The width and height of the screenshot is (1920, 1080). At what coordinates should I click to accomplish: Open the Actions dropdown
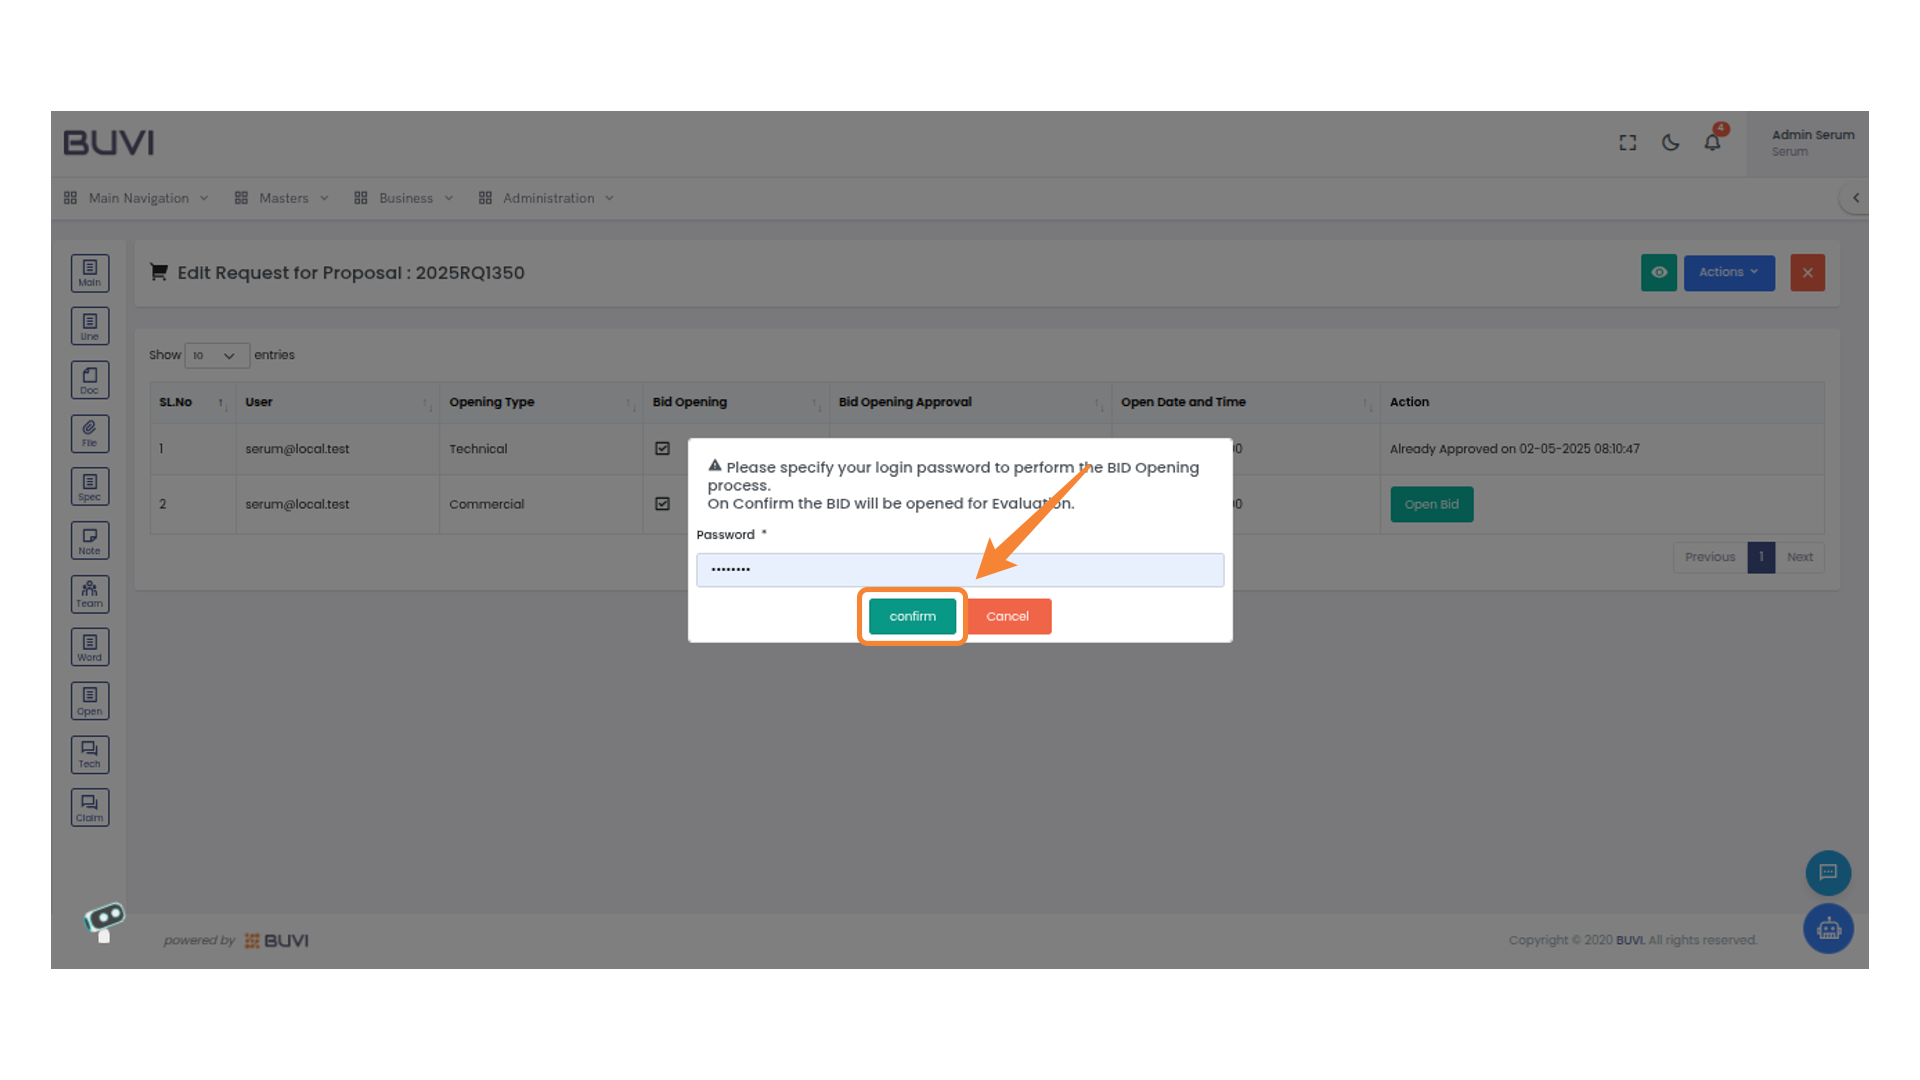pyautogui.click(x=1729, y=272)
